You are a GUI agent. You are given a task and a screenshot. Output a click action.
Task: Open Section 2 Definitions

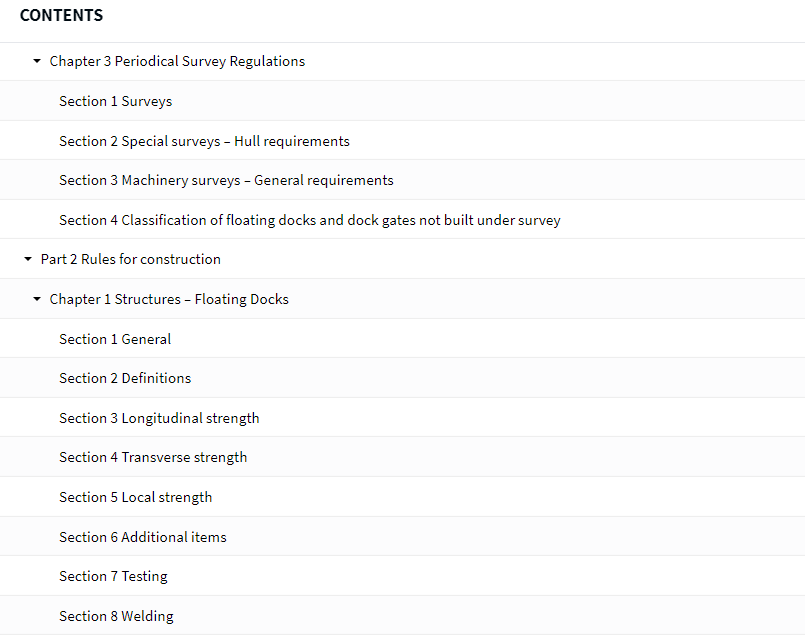point(125,378)
